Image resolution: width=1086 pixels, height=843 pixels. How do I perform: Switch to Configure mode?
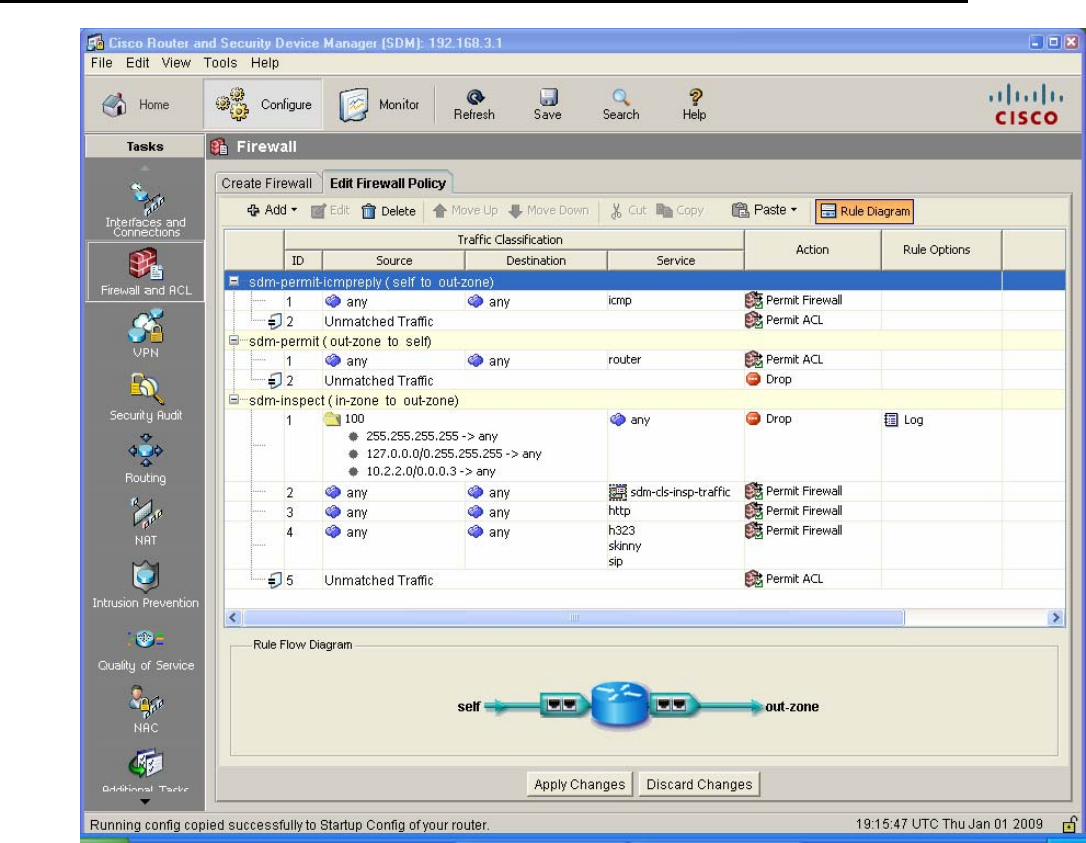point(263,105)
